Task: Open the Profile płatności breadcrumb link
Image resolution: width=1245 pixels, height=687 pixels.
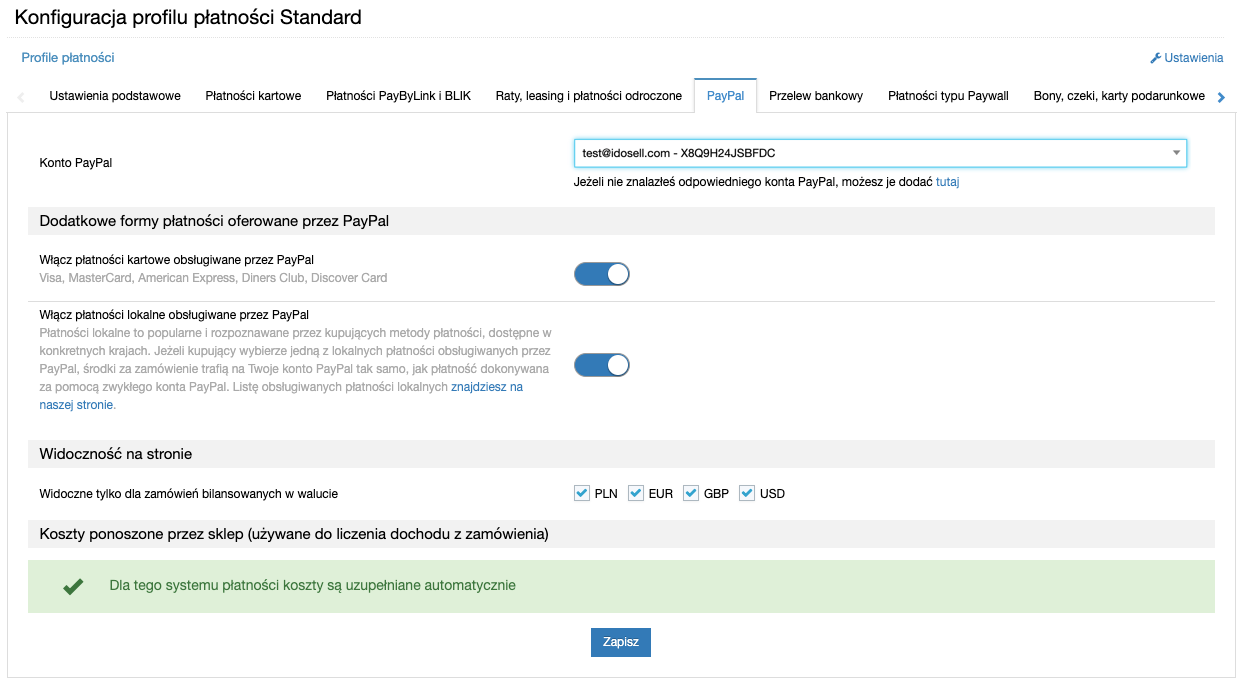Action: click(68, 58)
